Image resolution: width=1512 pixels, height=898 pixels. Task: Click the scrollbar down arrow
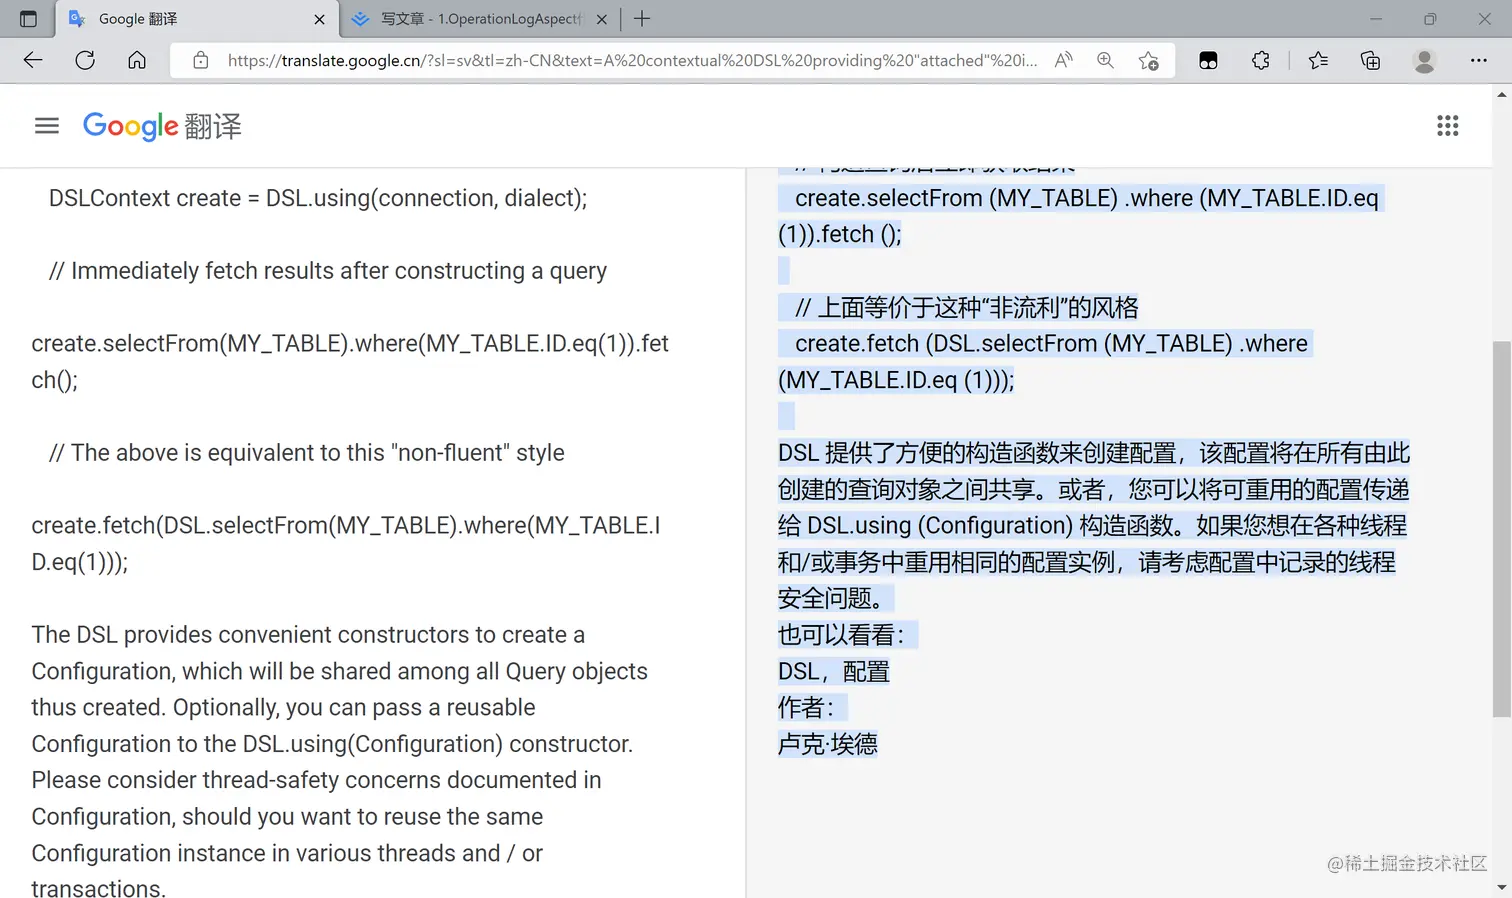coord(1502,888)
